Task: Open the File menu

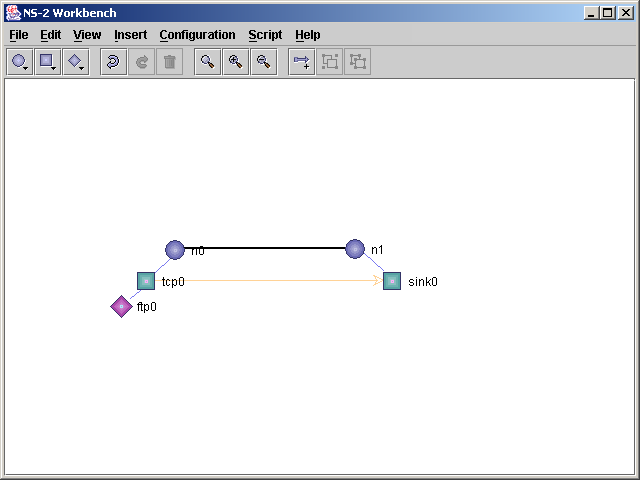Action: tap(19, 35)
